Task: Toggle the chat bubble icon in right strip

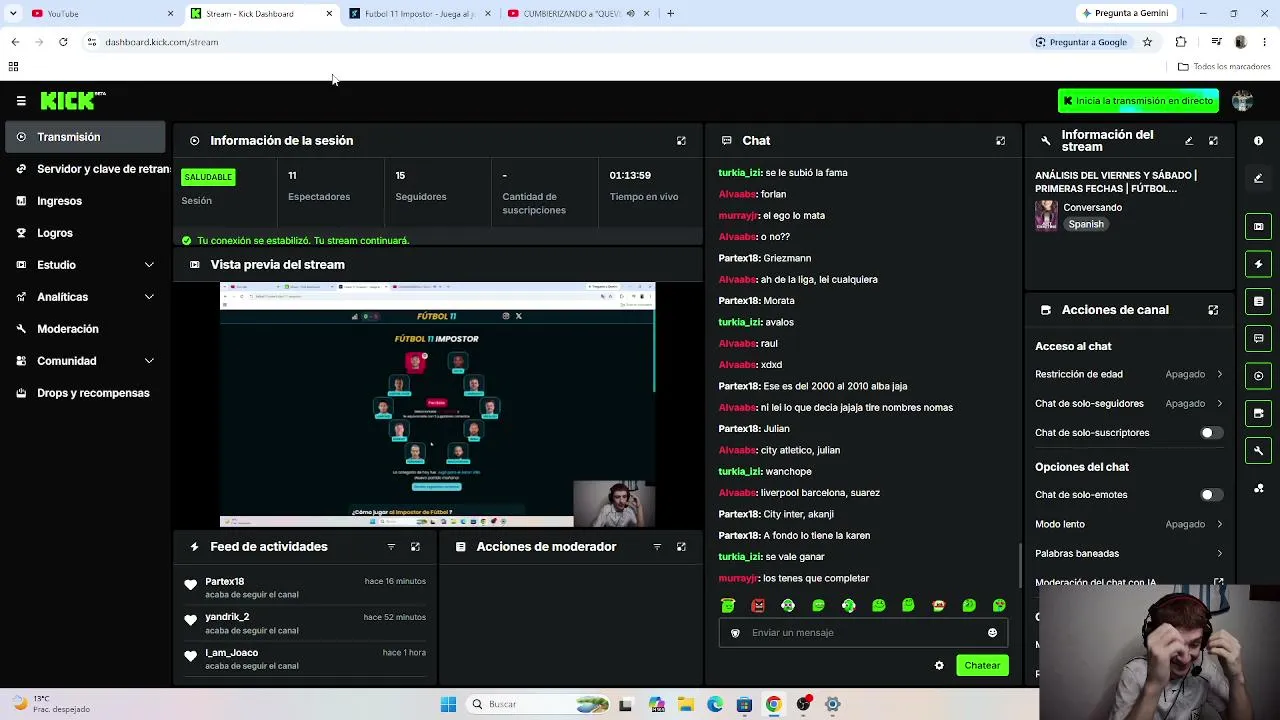Action: tap(1258, 338)
